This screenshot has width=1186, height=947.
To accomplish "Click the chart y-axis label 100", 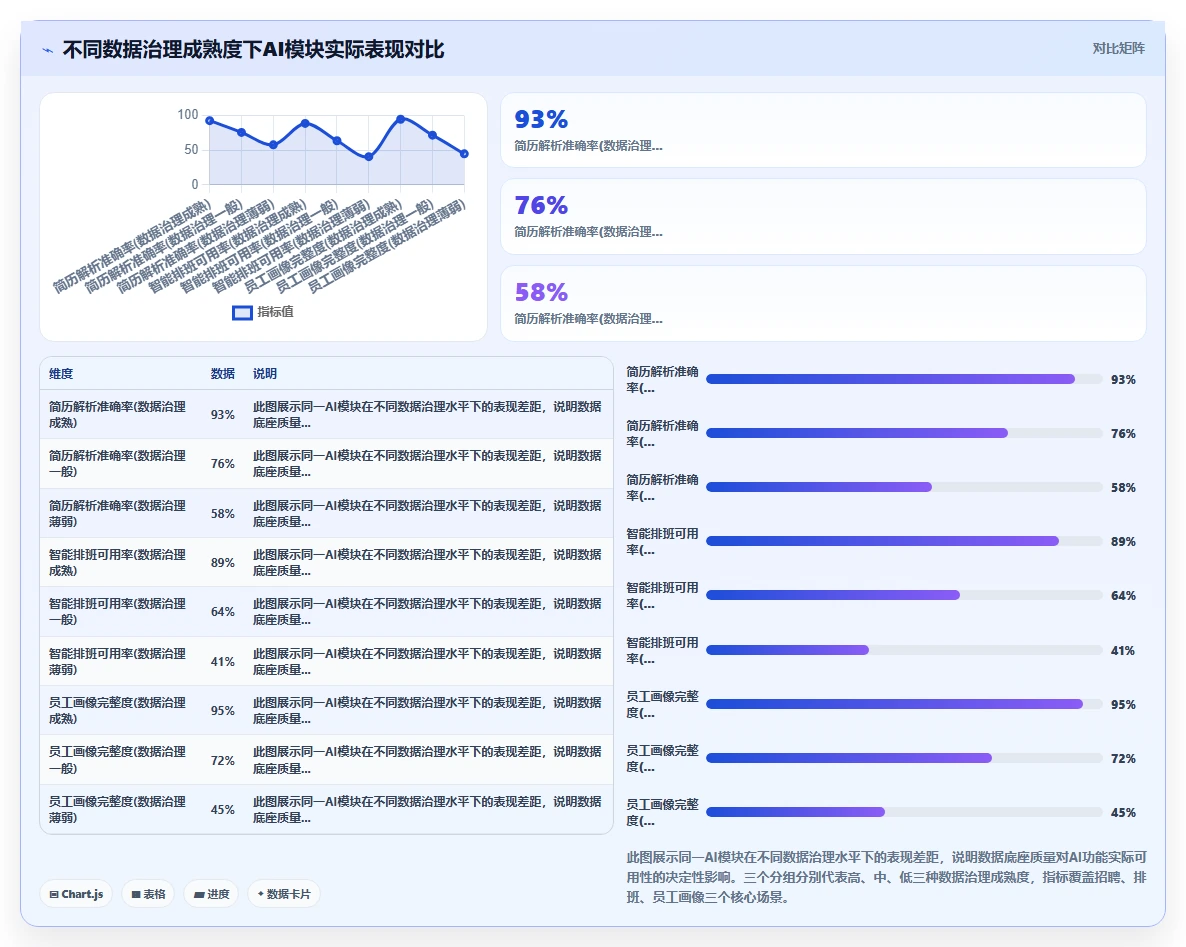I will click(x=188, y=114).
